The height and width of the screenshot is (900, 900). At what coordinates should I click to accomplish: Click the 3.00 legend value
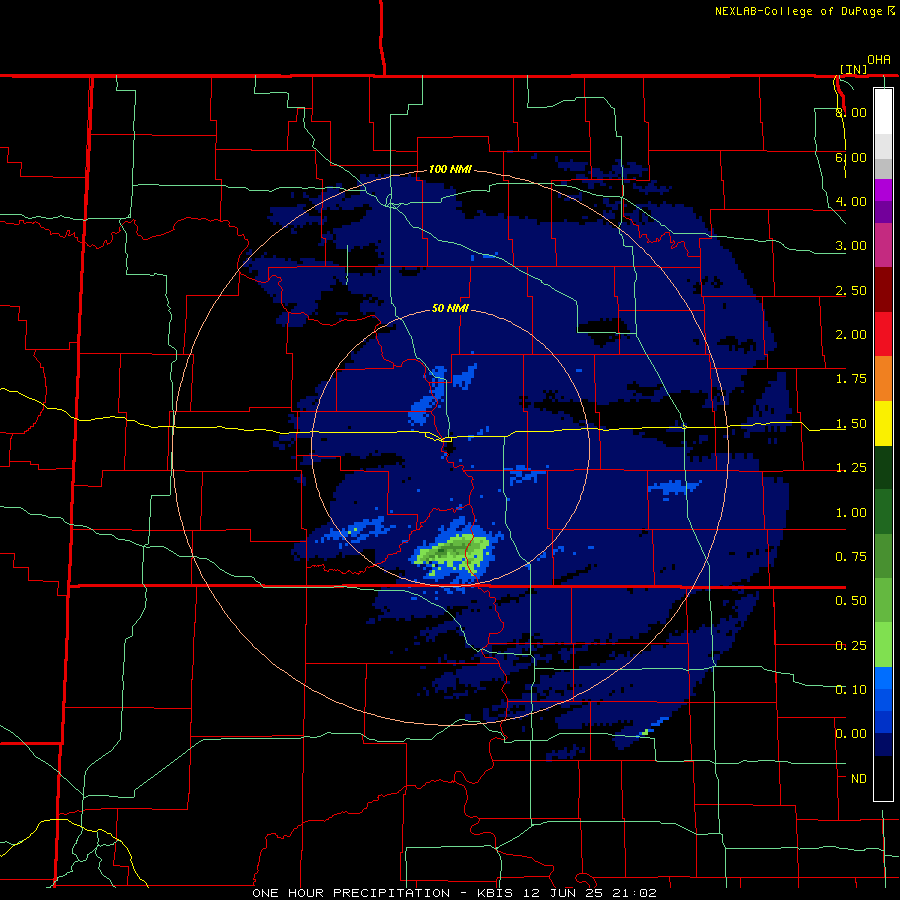coord(851,246)
